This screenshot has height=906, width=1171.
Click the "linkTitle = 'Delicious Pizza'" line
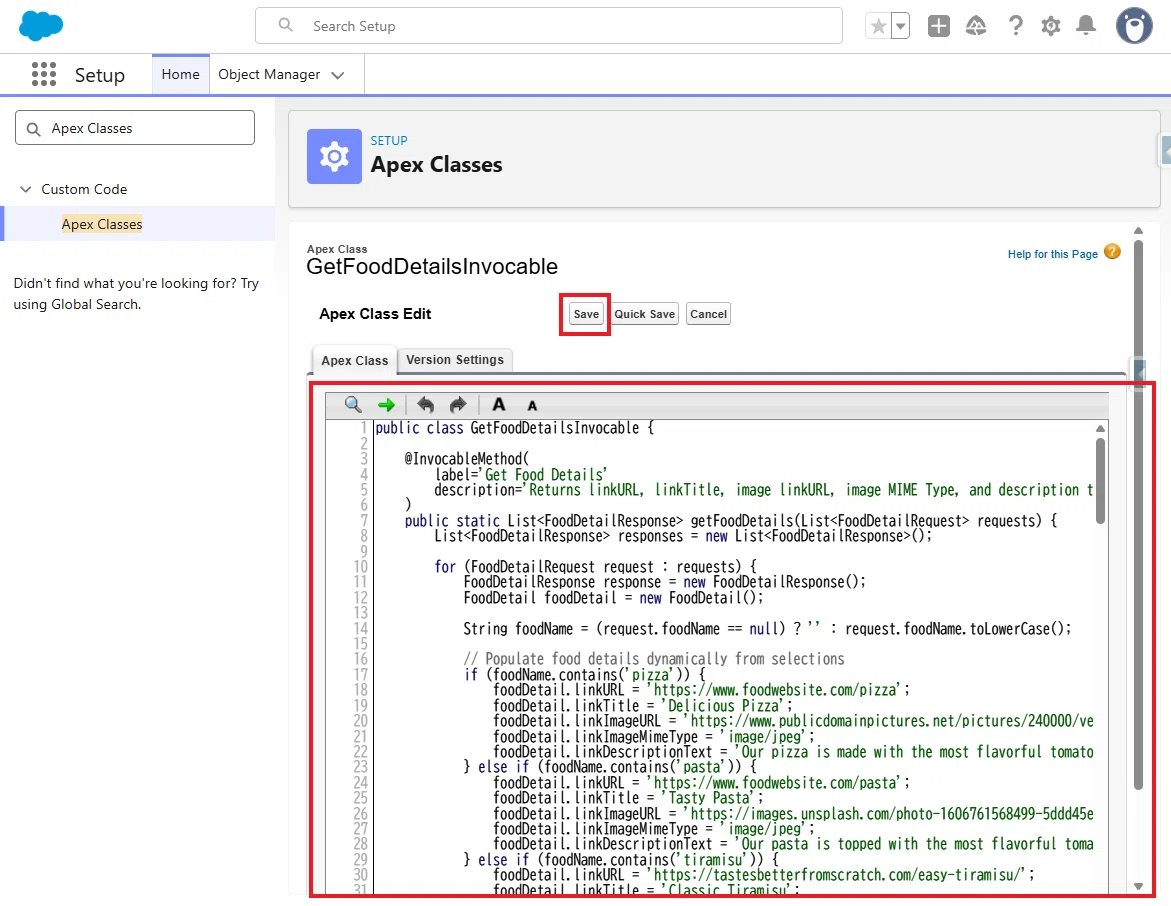642,706
